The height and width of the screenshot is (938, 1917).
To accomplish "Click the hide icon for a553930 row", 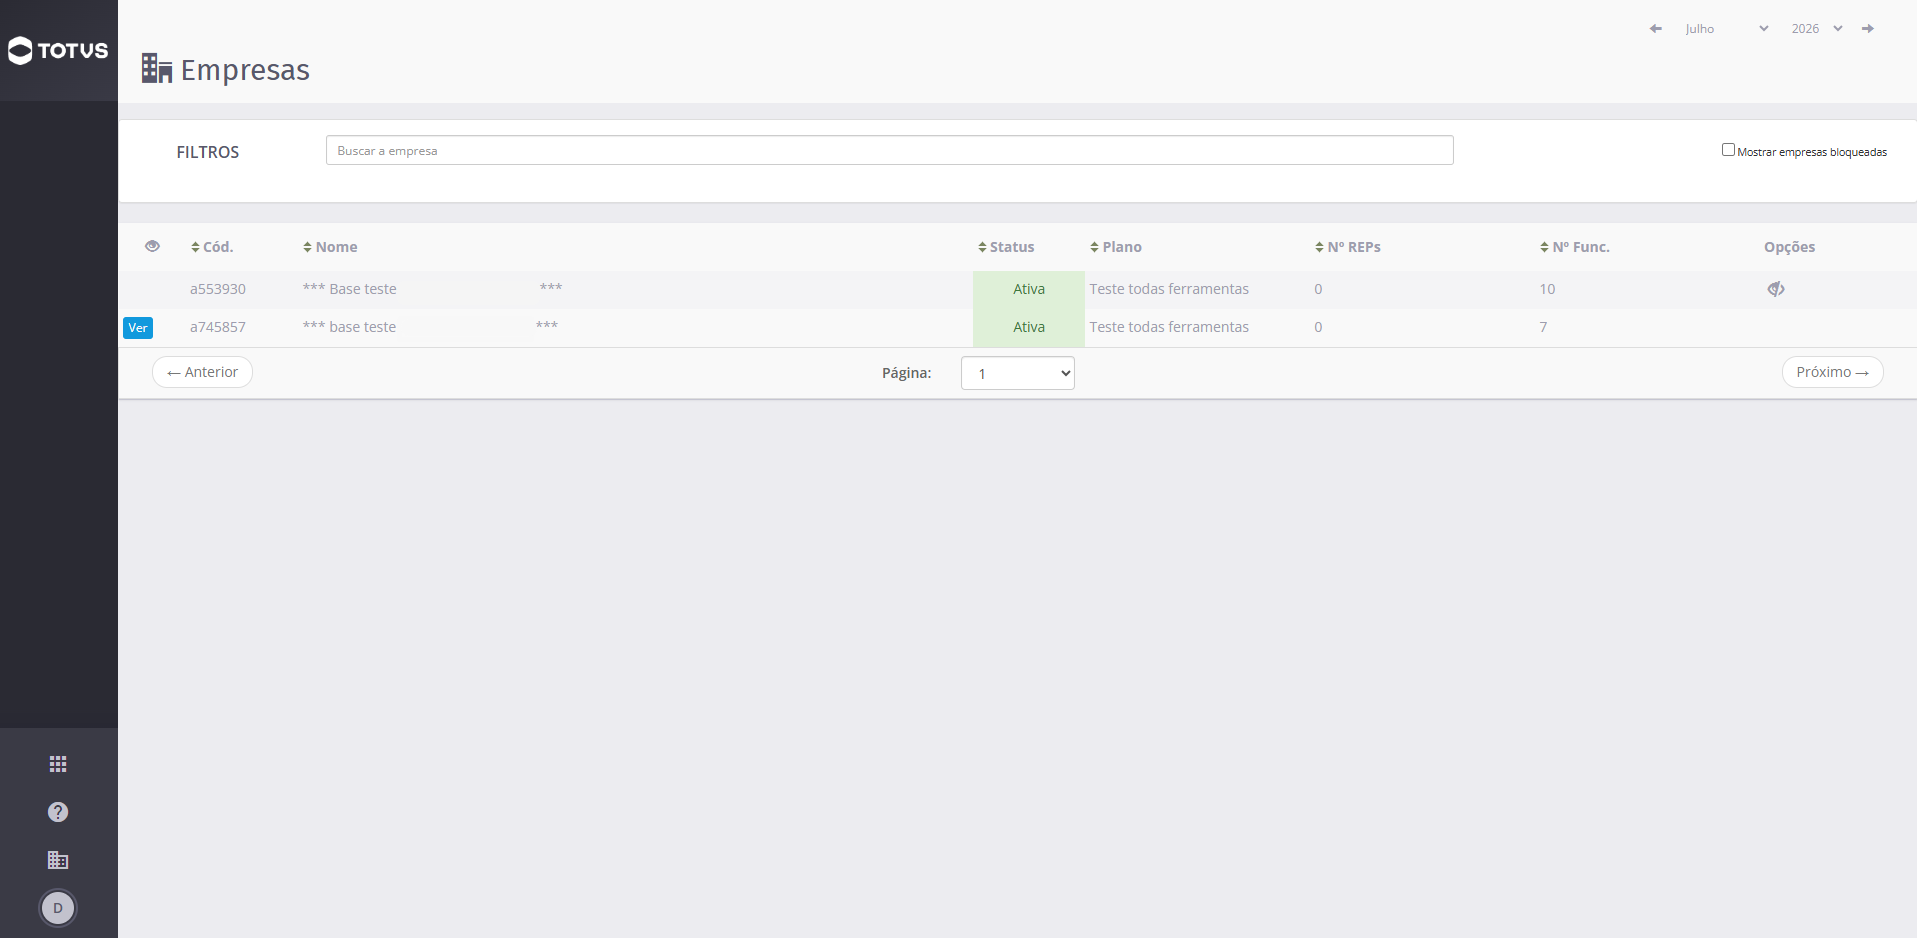I will tap(1776, 289).
